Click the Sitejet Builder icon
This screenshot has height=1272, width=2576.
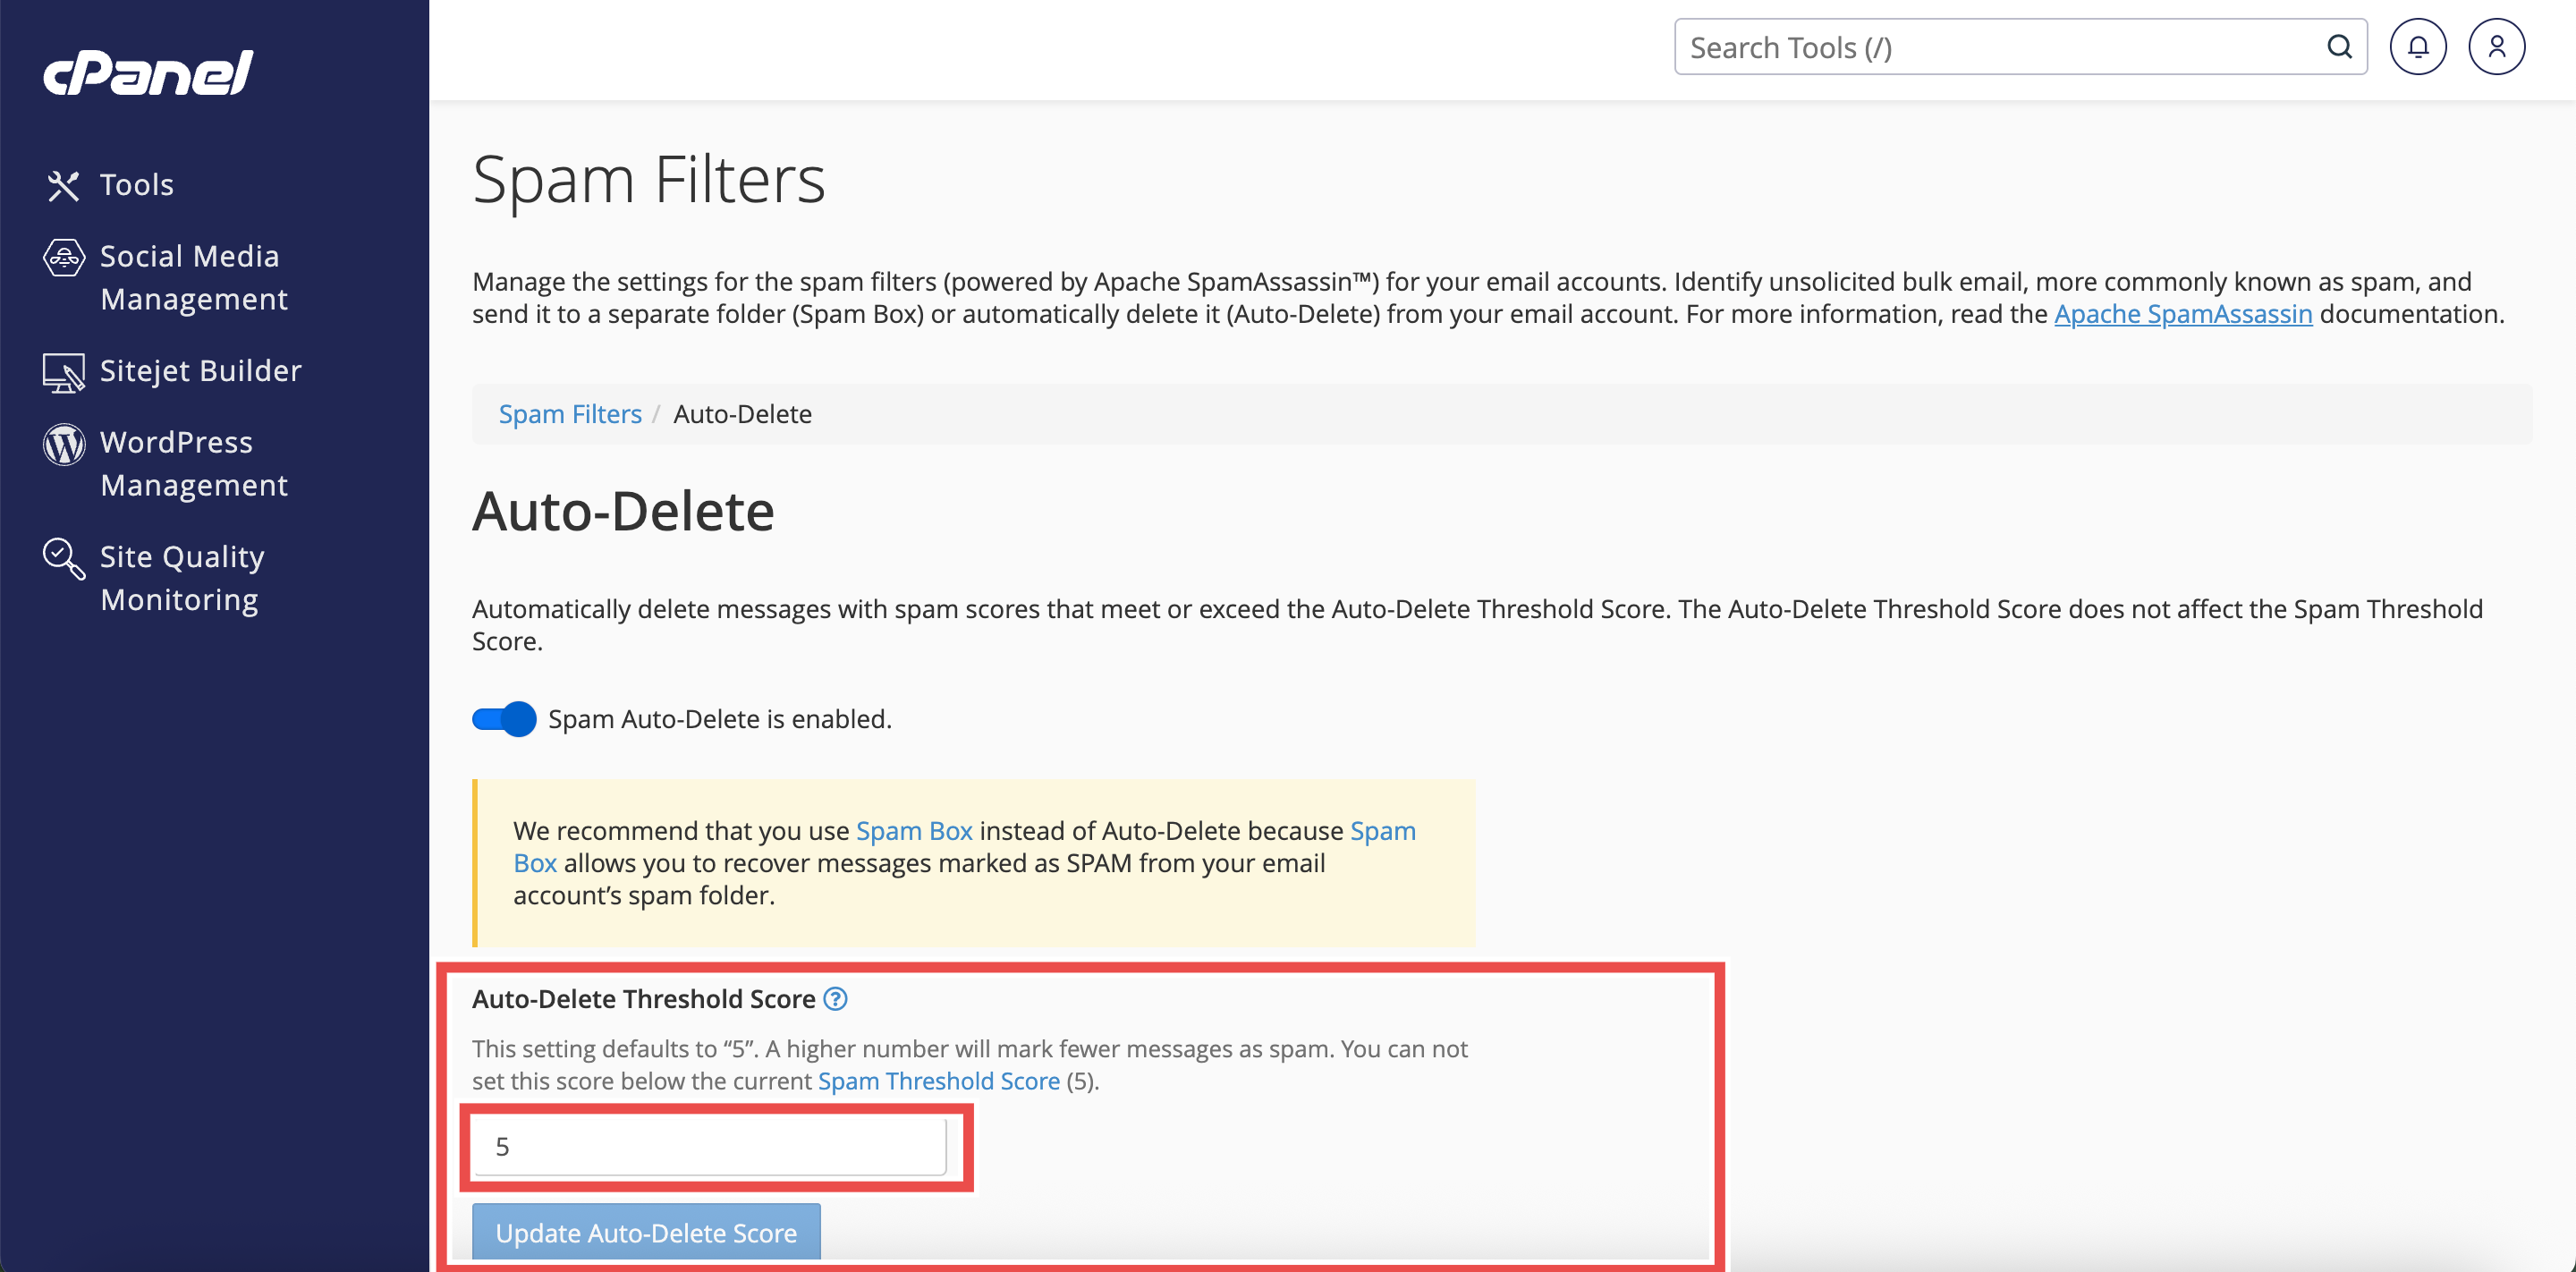[63, 372]
